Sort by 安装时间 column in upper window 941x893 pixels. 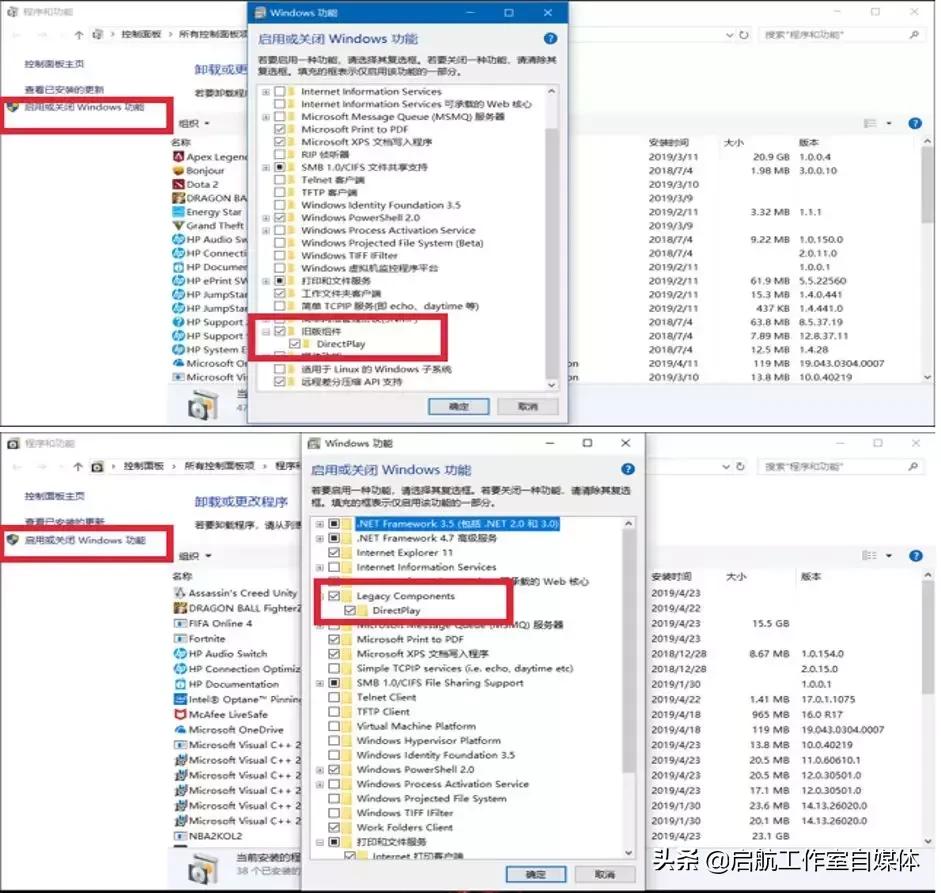click(x=669, y=143)
